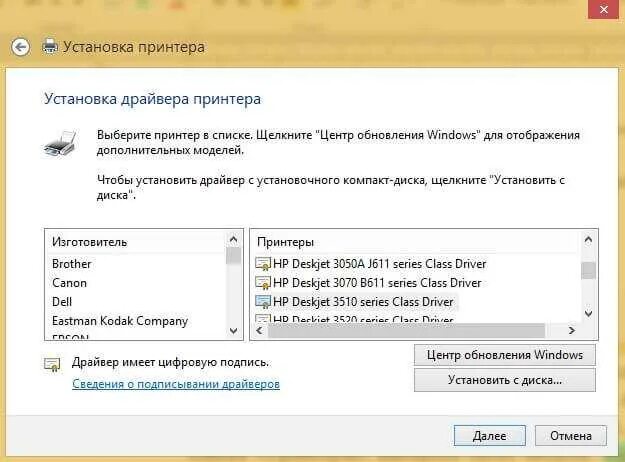The image size is (625, 462).
Task: Select Canon in manufacturer list
Action: point(69,283)
